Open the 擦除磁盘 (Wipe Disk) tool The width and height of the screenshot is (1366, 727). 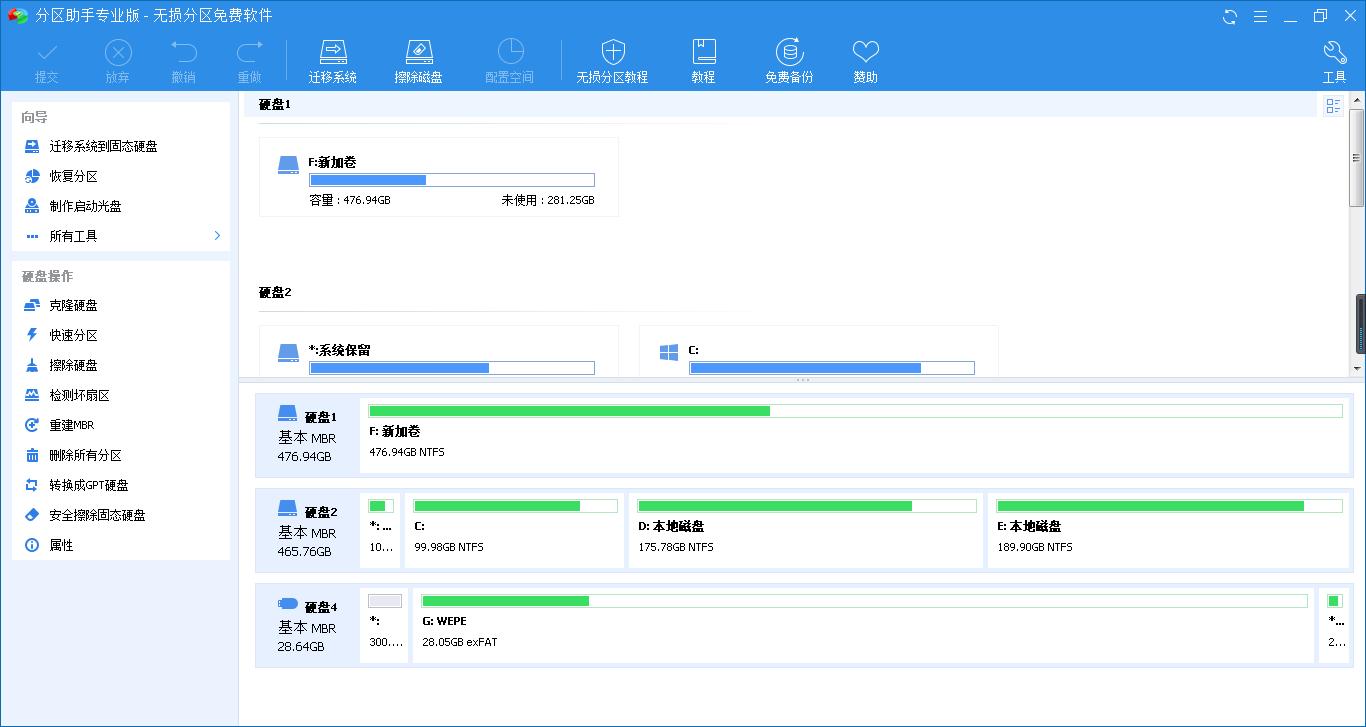[419, 58]
